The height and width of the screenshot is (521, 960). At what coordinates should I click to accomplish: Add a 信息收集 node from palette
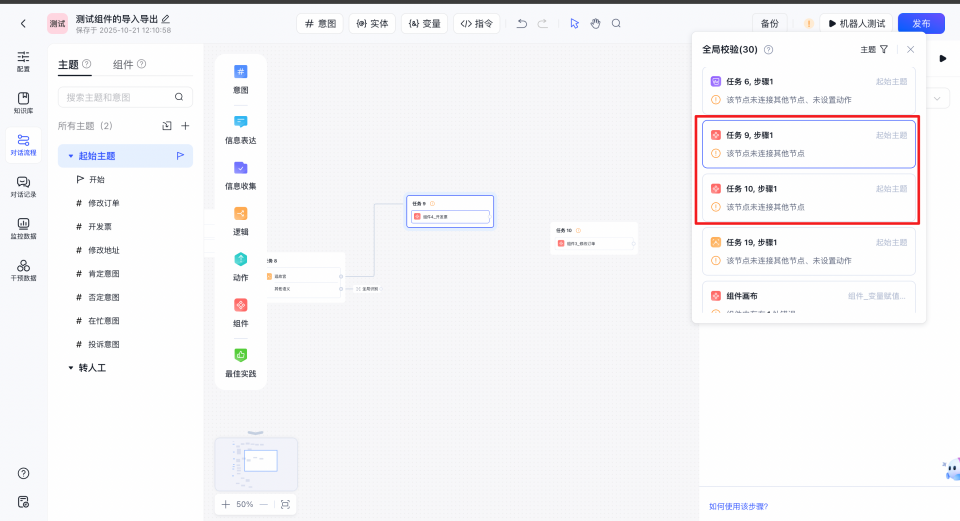tap(240, 174)
